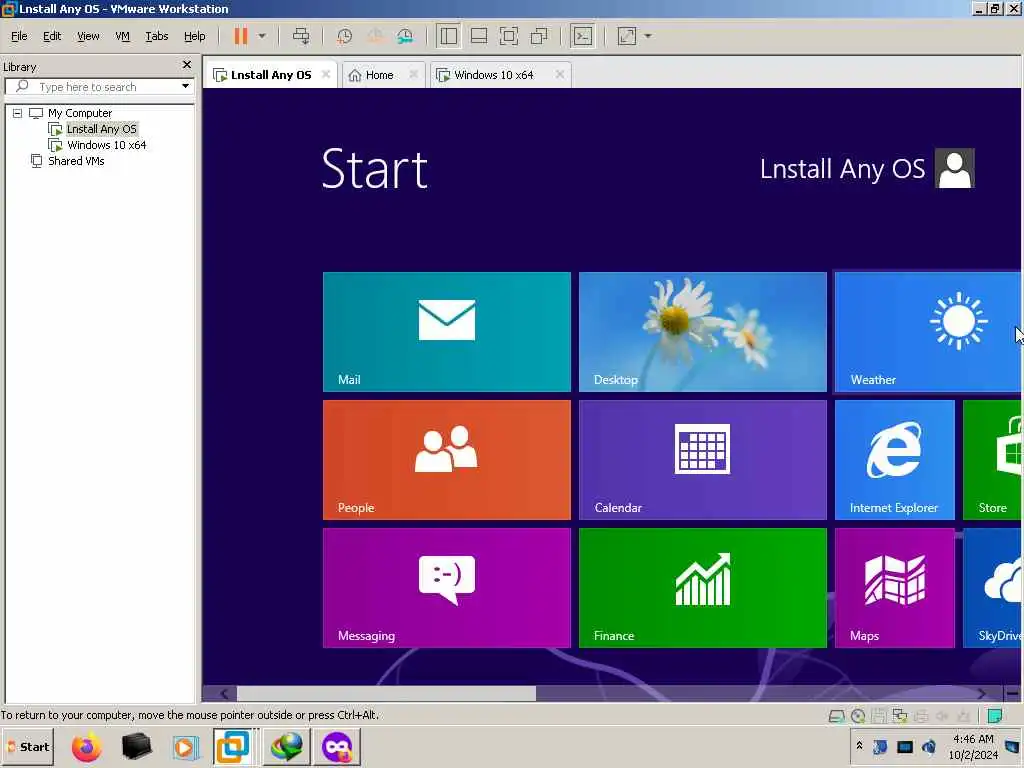The width and height of the screenshot is (1024, 768).
Task: Select Shared VMs in library tree
Action: coord(76,161)
